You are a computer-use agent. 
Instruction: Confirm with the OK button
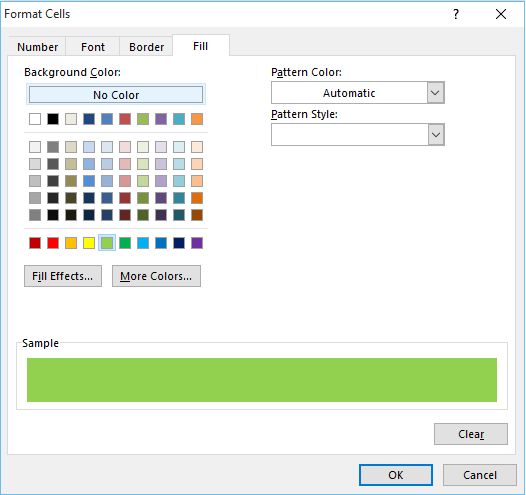tap(396, 475)
